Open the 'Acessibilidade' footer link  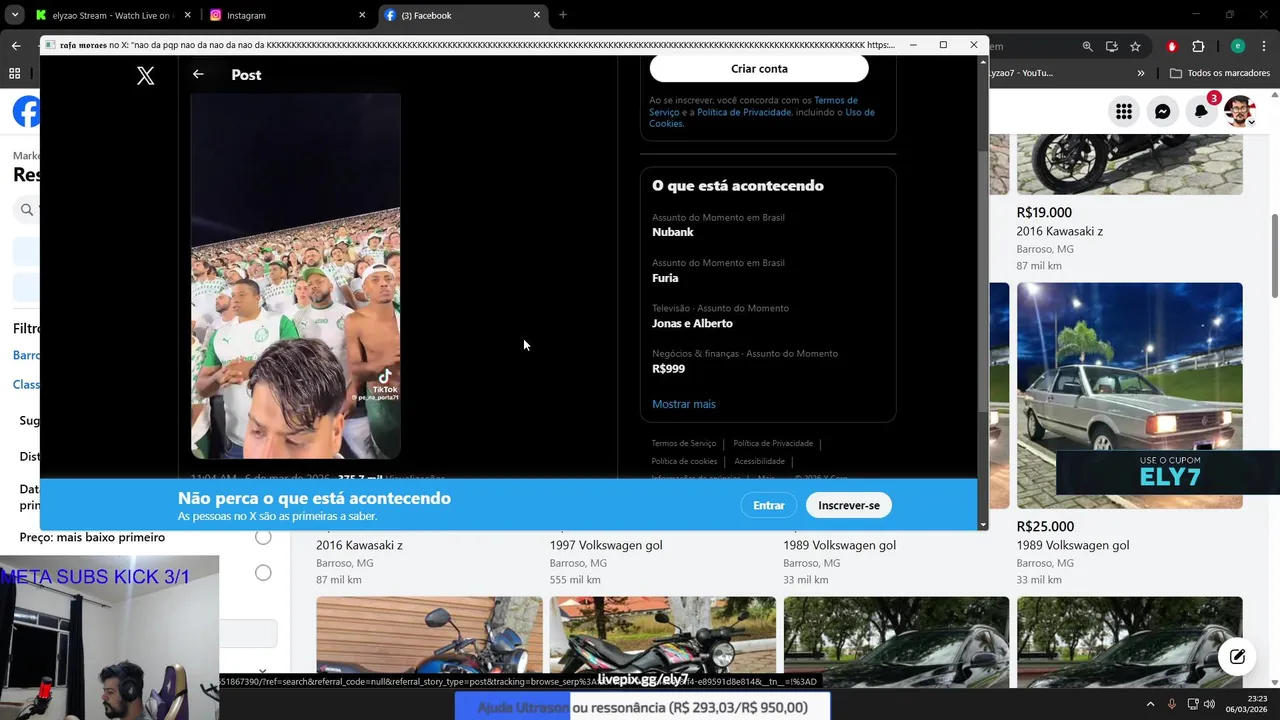[x=759, y=461]
